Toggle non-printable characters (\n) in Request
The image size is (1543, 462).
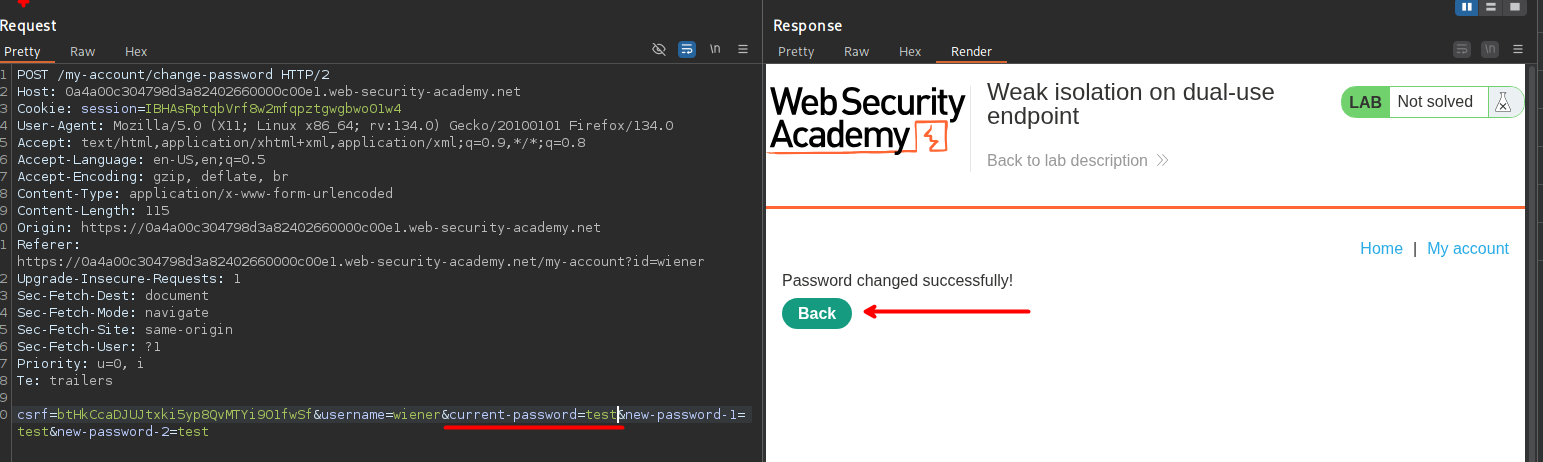[715, 49]
